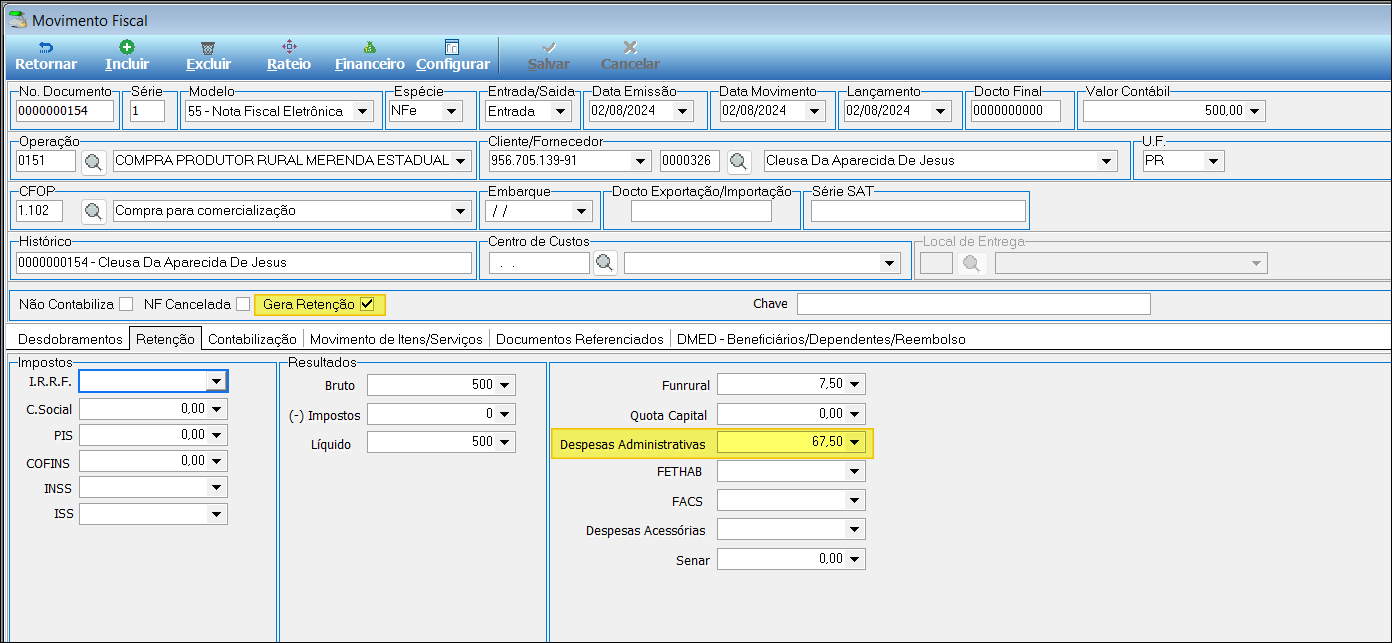
Task: Switch to the Desdobramentos tab
Action: tap(70, 339)
